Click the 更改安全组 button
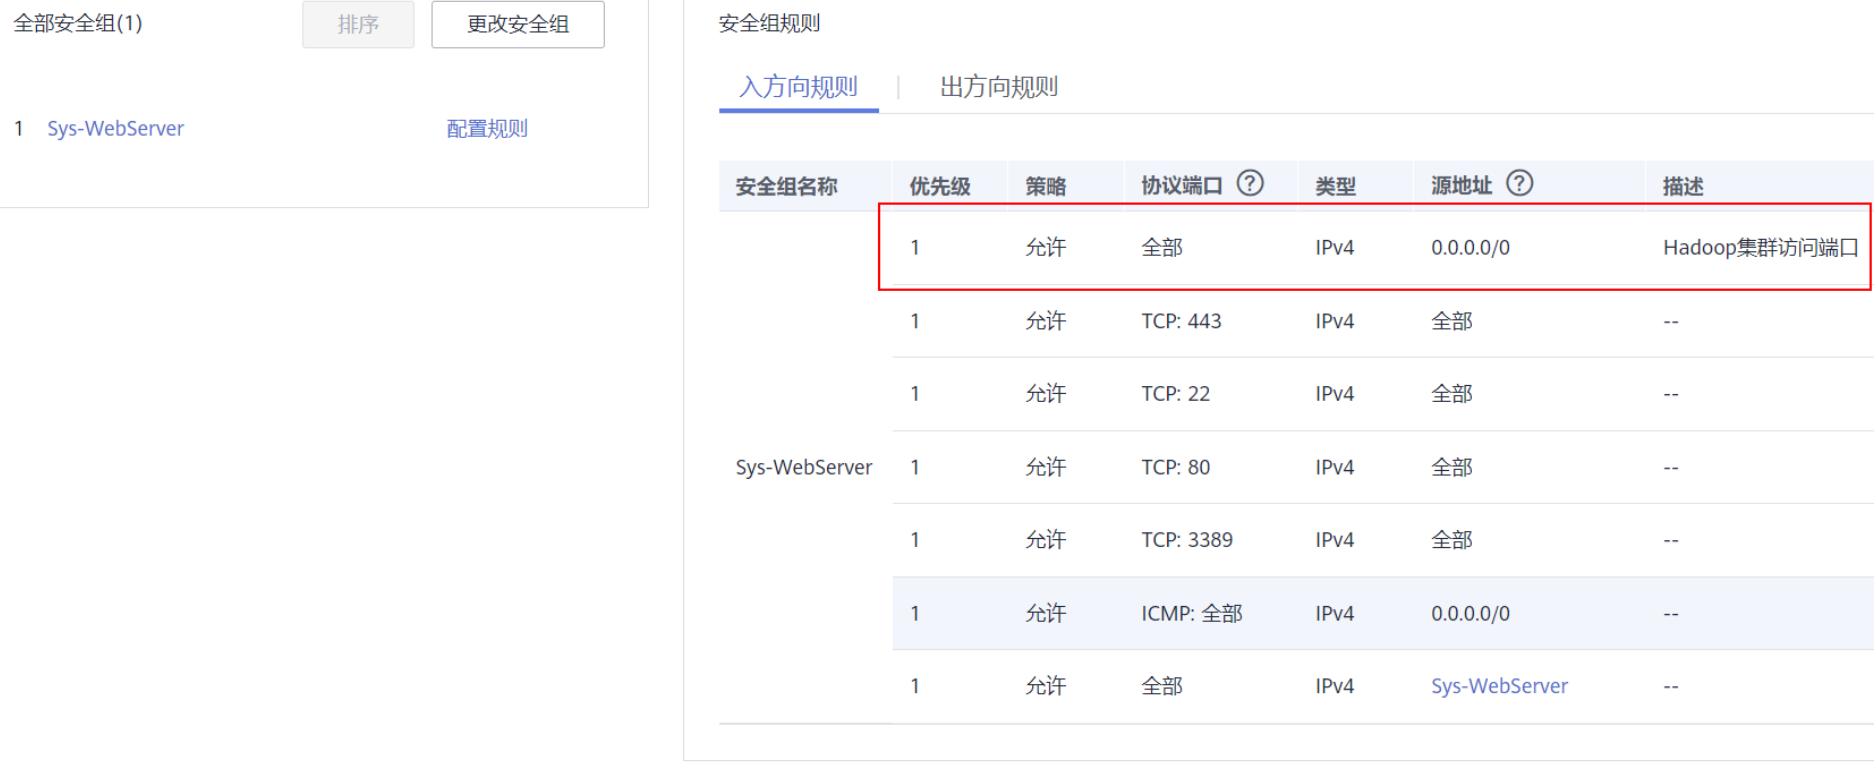This screenshot has width=1874, height=770. point(517,24)
